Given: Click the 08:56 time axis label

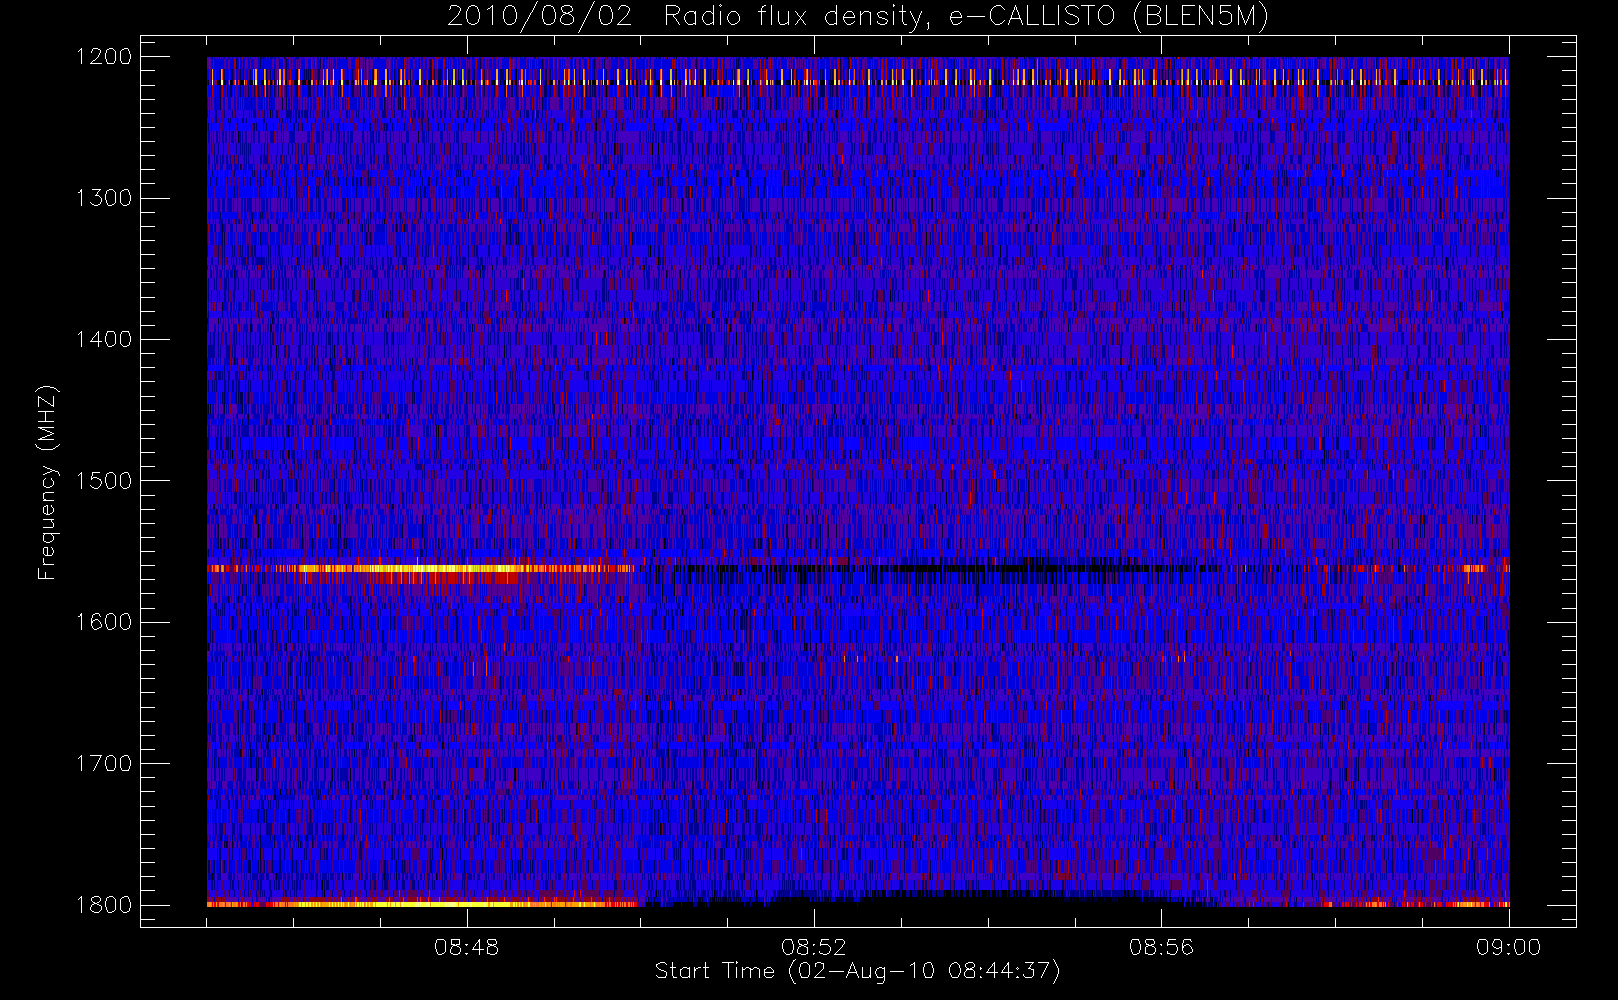Looking at the screenshot, I should (x=1161, y=947).
